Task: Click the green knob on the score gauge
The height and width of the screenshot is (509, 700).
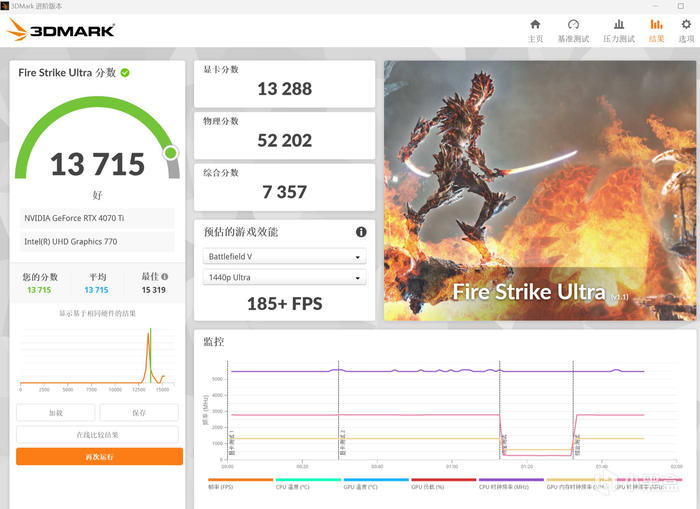Action: point(171,153)
